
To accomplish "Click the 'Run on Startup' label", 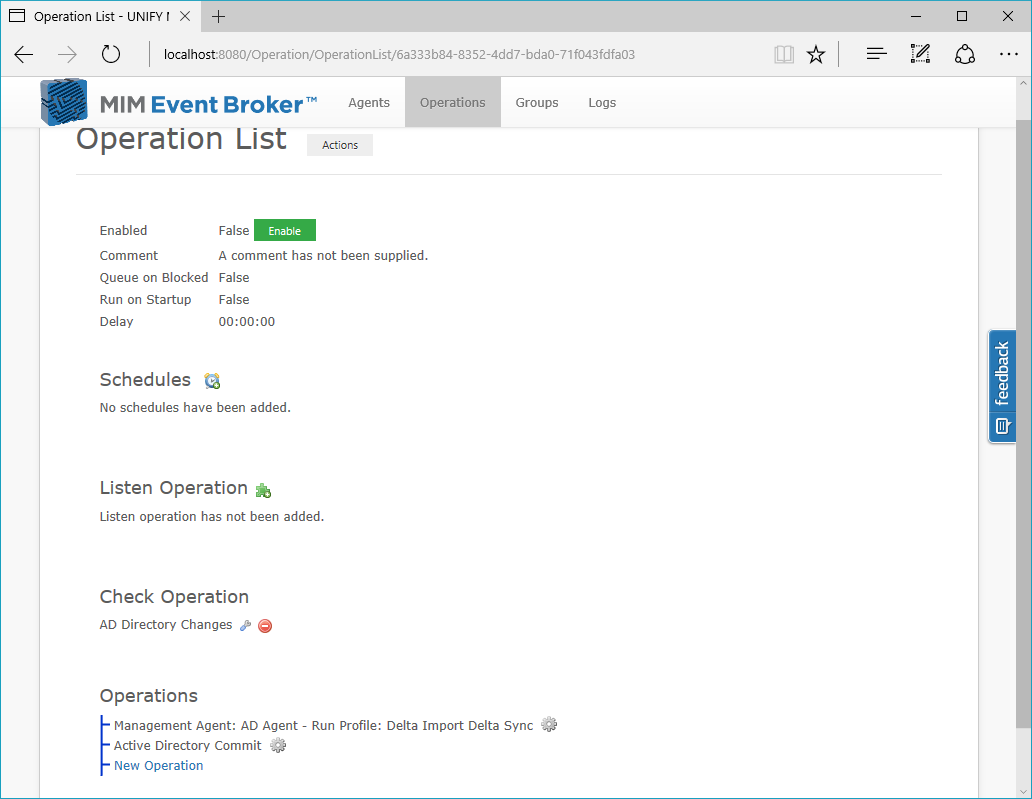I will pyautogui.click(x=145, y=299).
